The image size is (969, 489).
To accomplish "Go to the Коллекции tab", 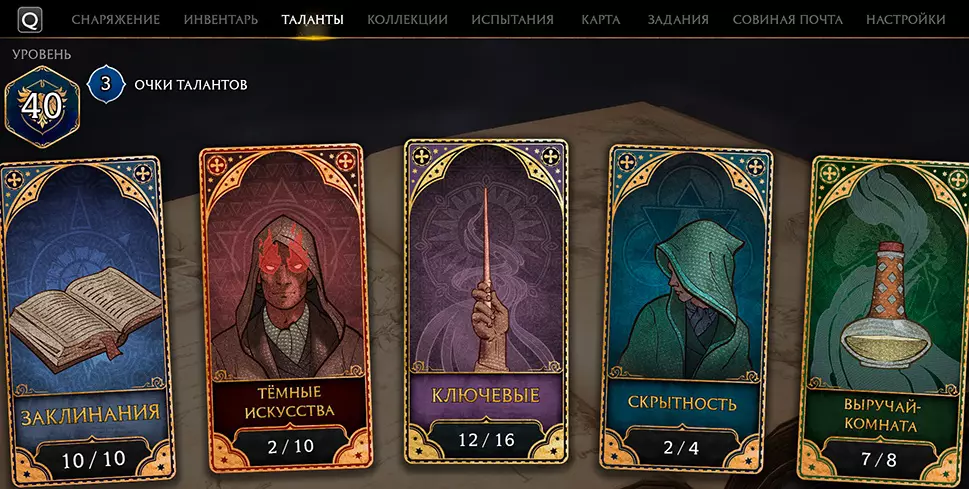I will [x=407, y=20].
